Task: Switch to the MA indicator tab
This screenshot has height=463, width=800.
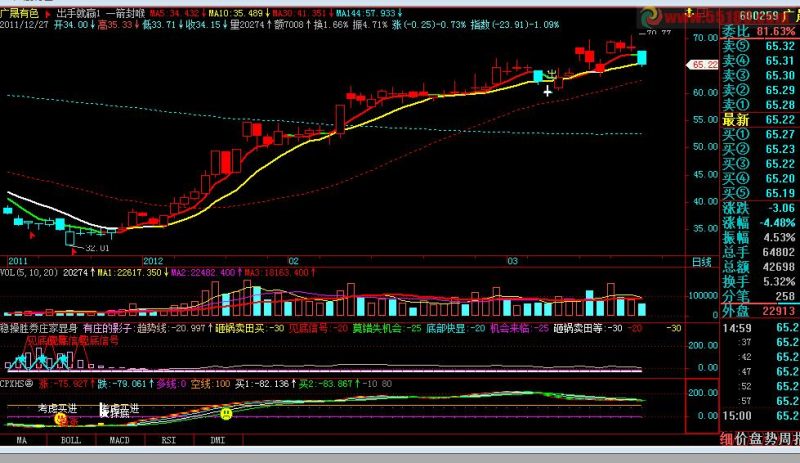Action: tap(22, 440)
